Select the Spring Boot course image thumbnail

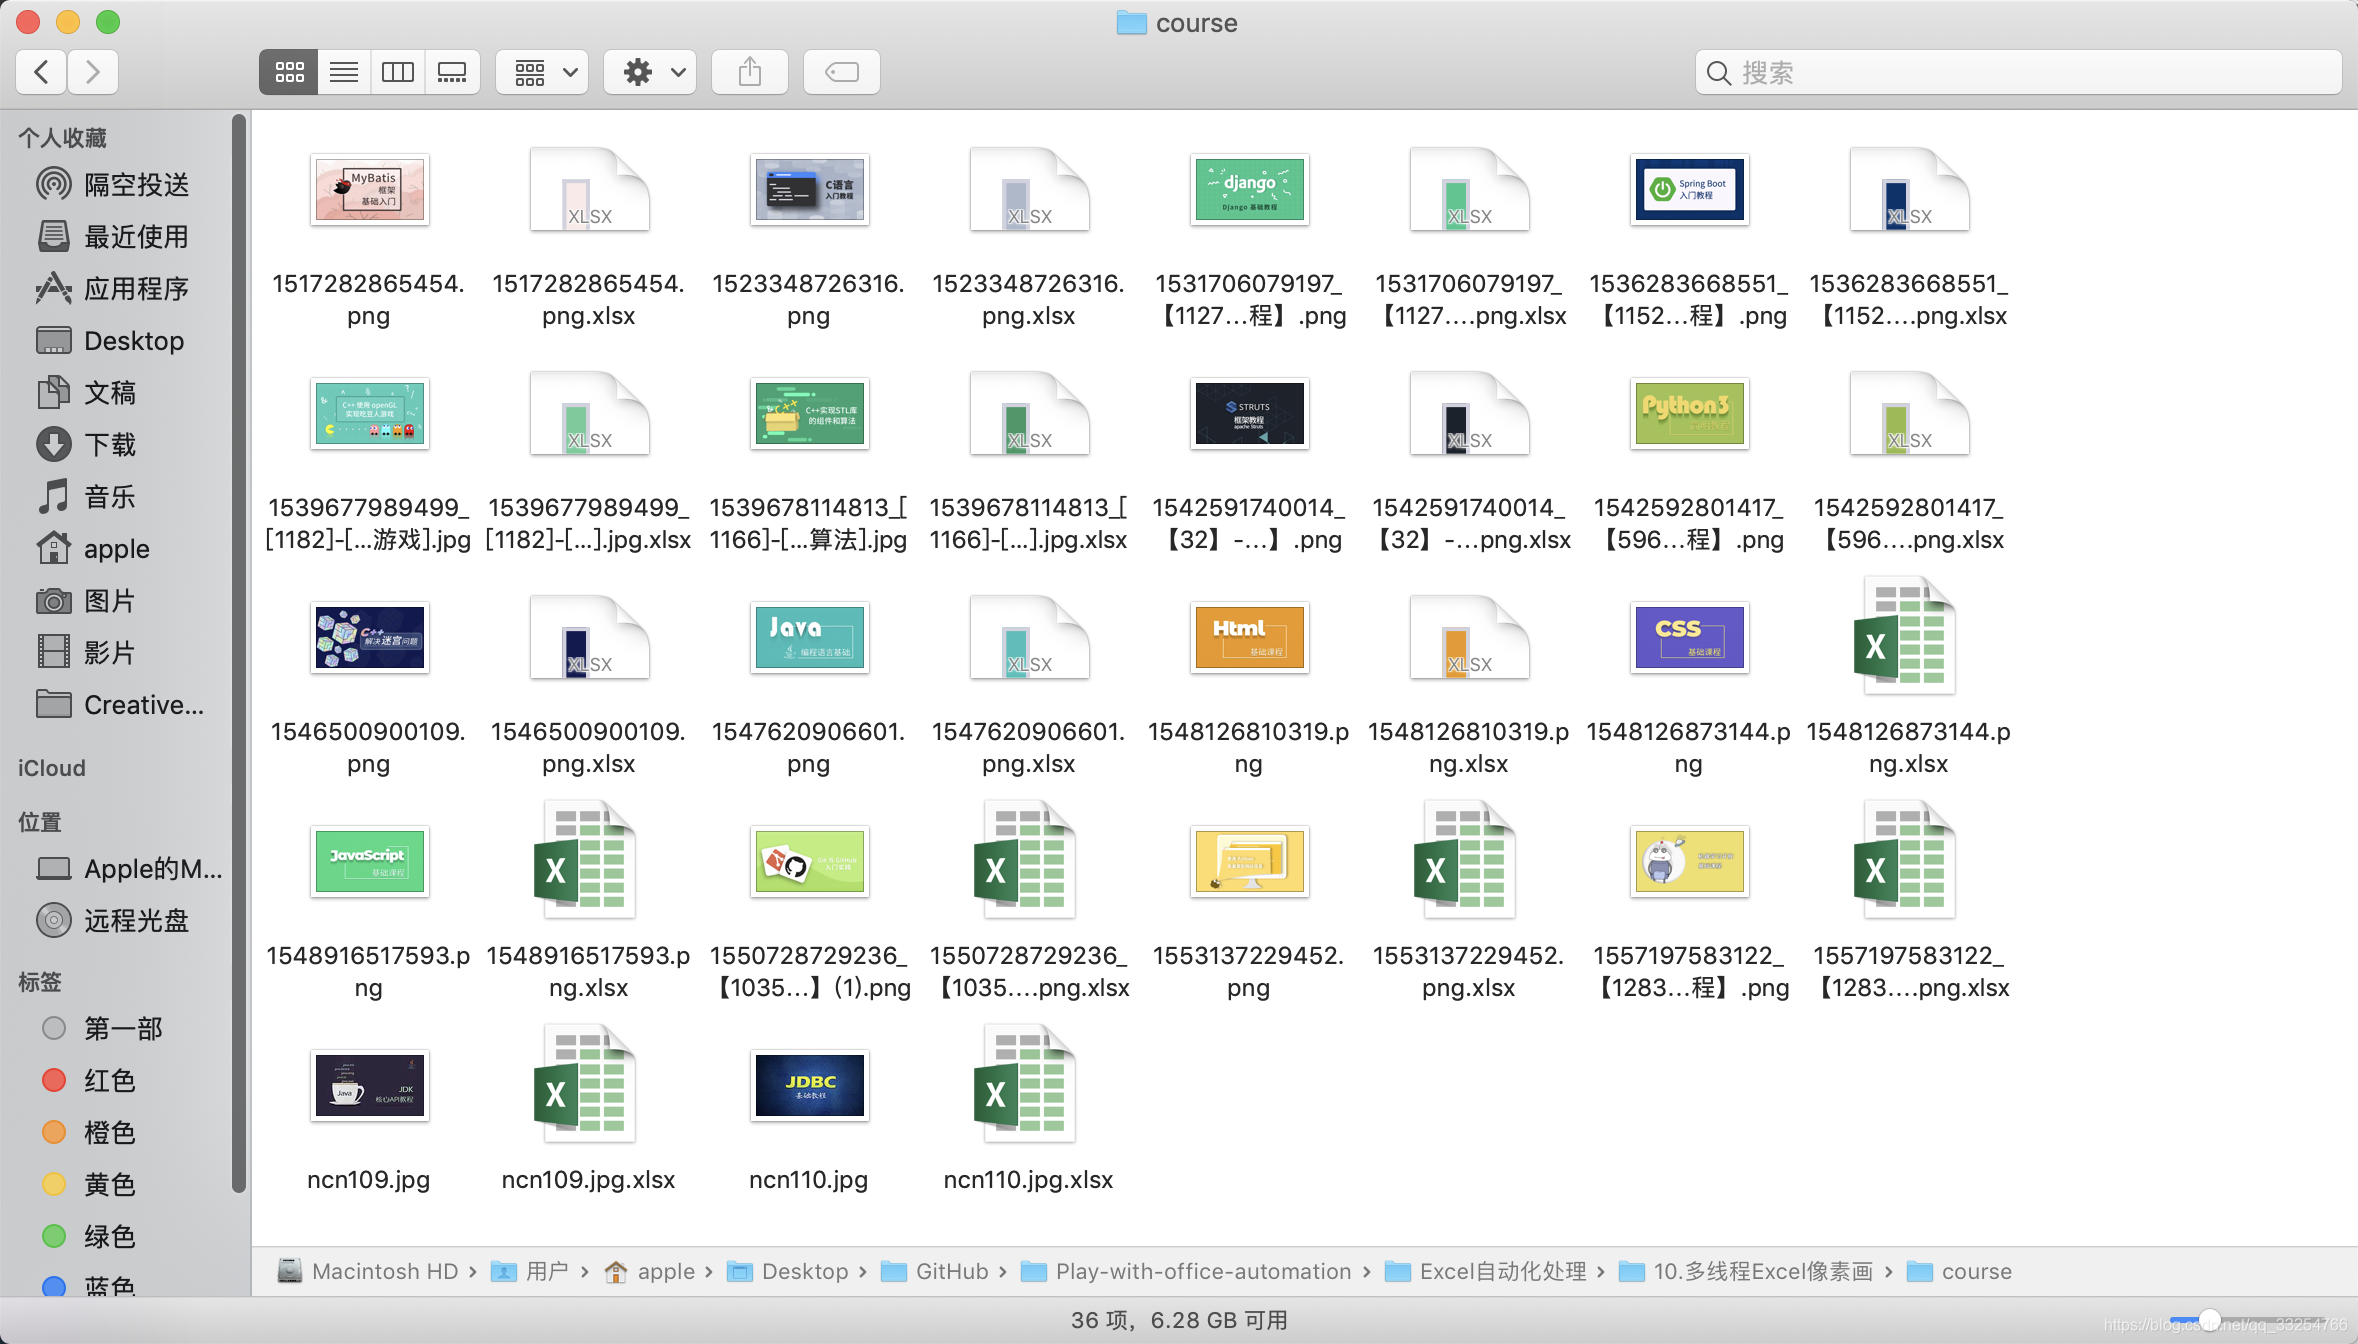pos(1689,189)
